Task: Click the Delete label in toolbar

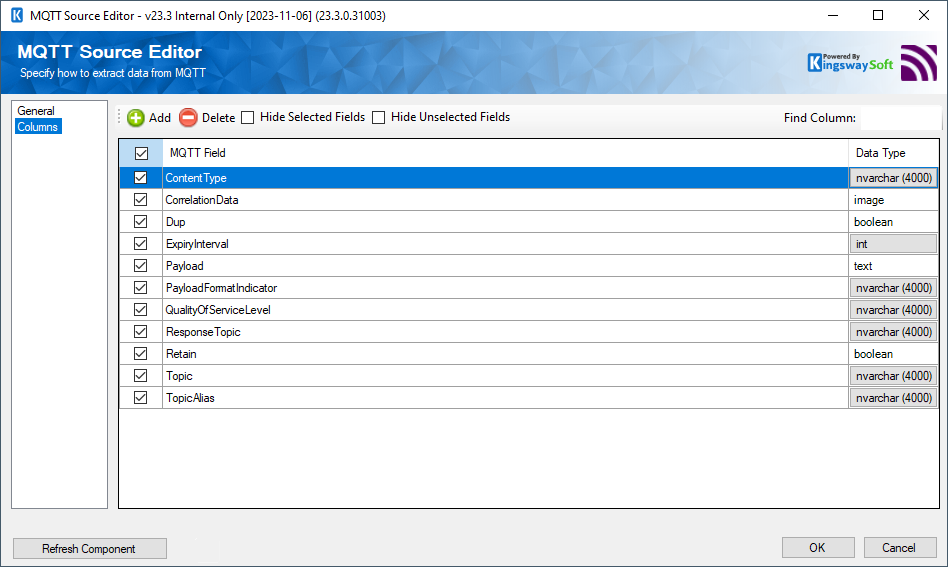Action: (218, 118)
